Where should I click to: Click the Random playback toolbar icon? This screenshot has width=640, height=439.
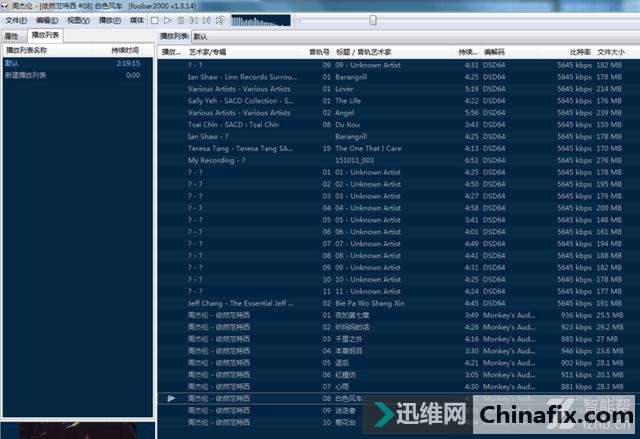point(220,20)
